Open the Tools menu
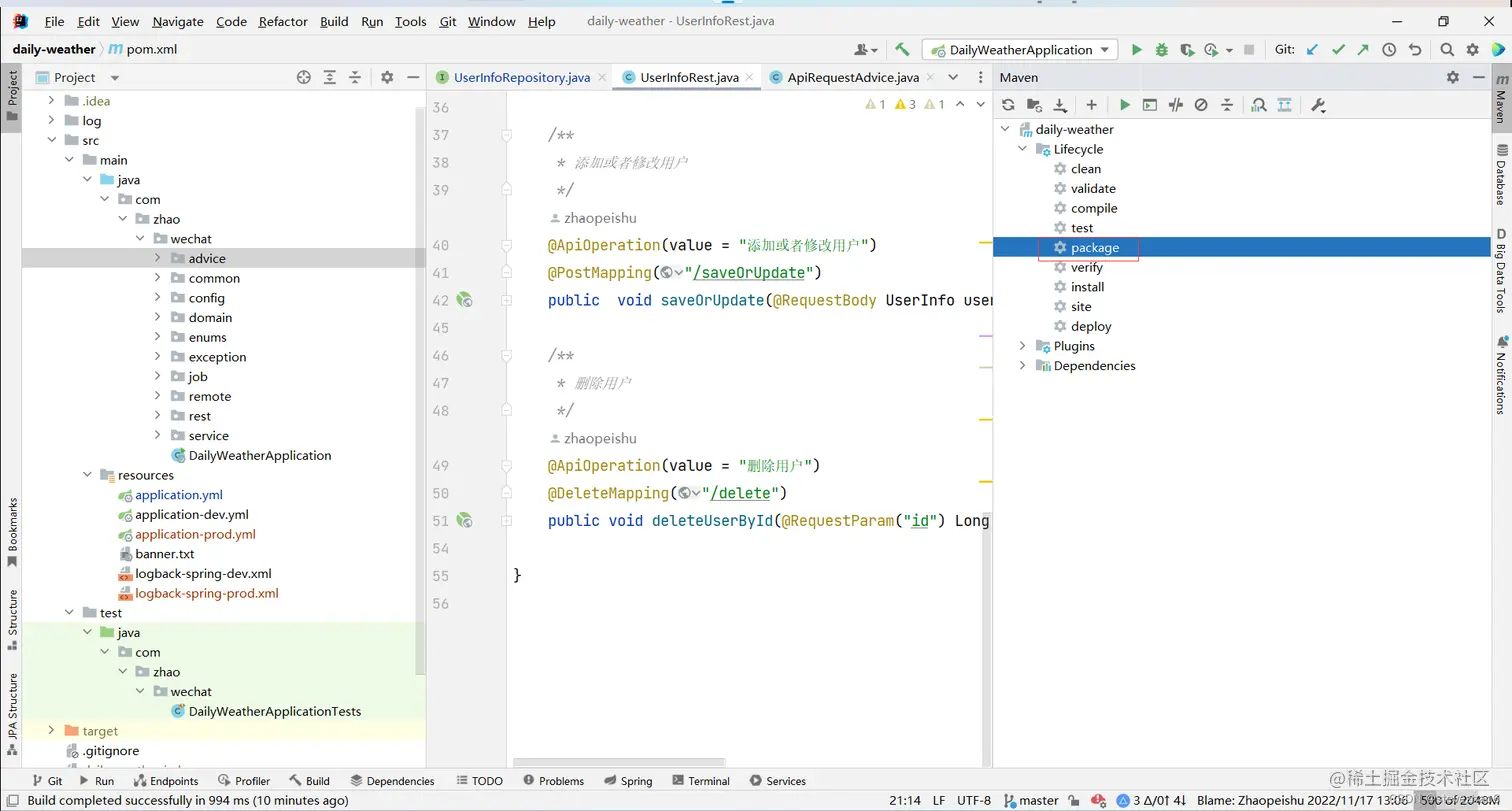1512x811 pixels. point(410,21)
